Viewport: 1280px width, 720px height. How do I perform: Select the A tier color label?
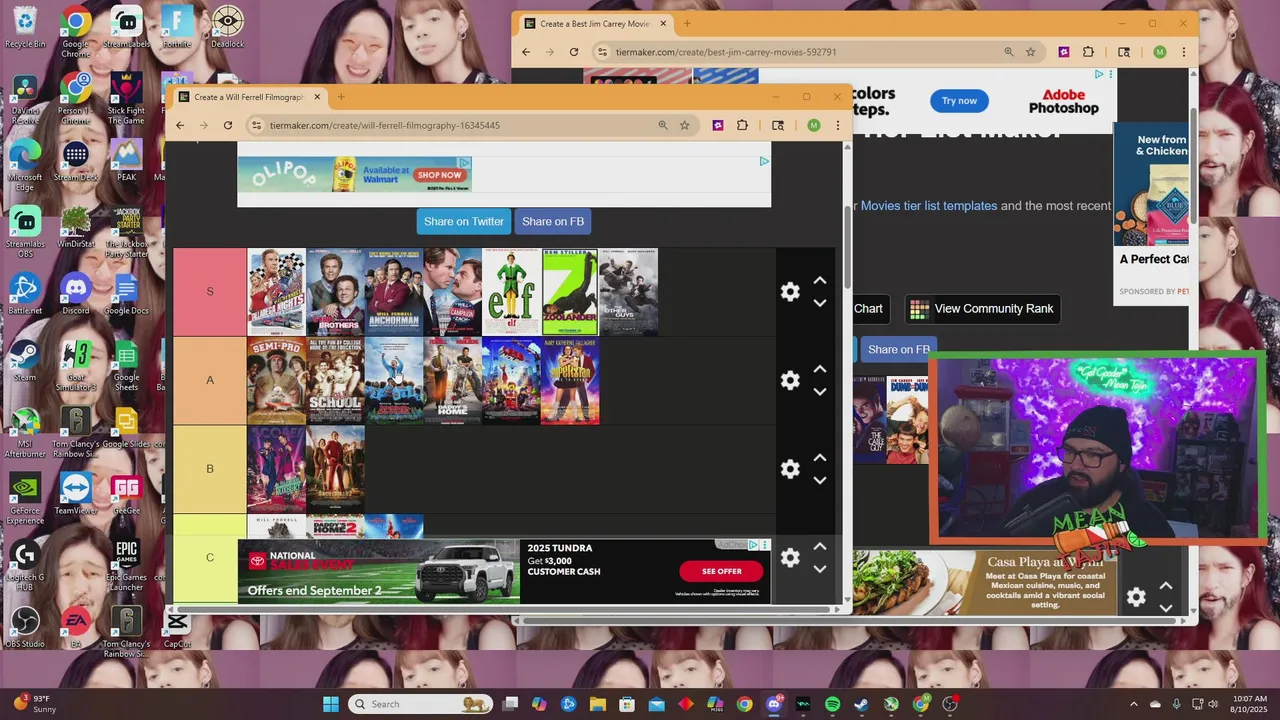210,381
